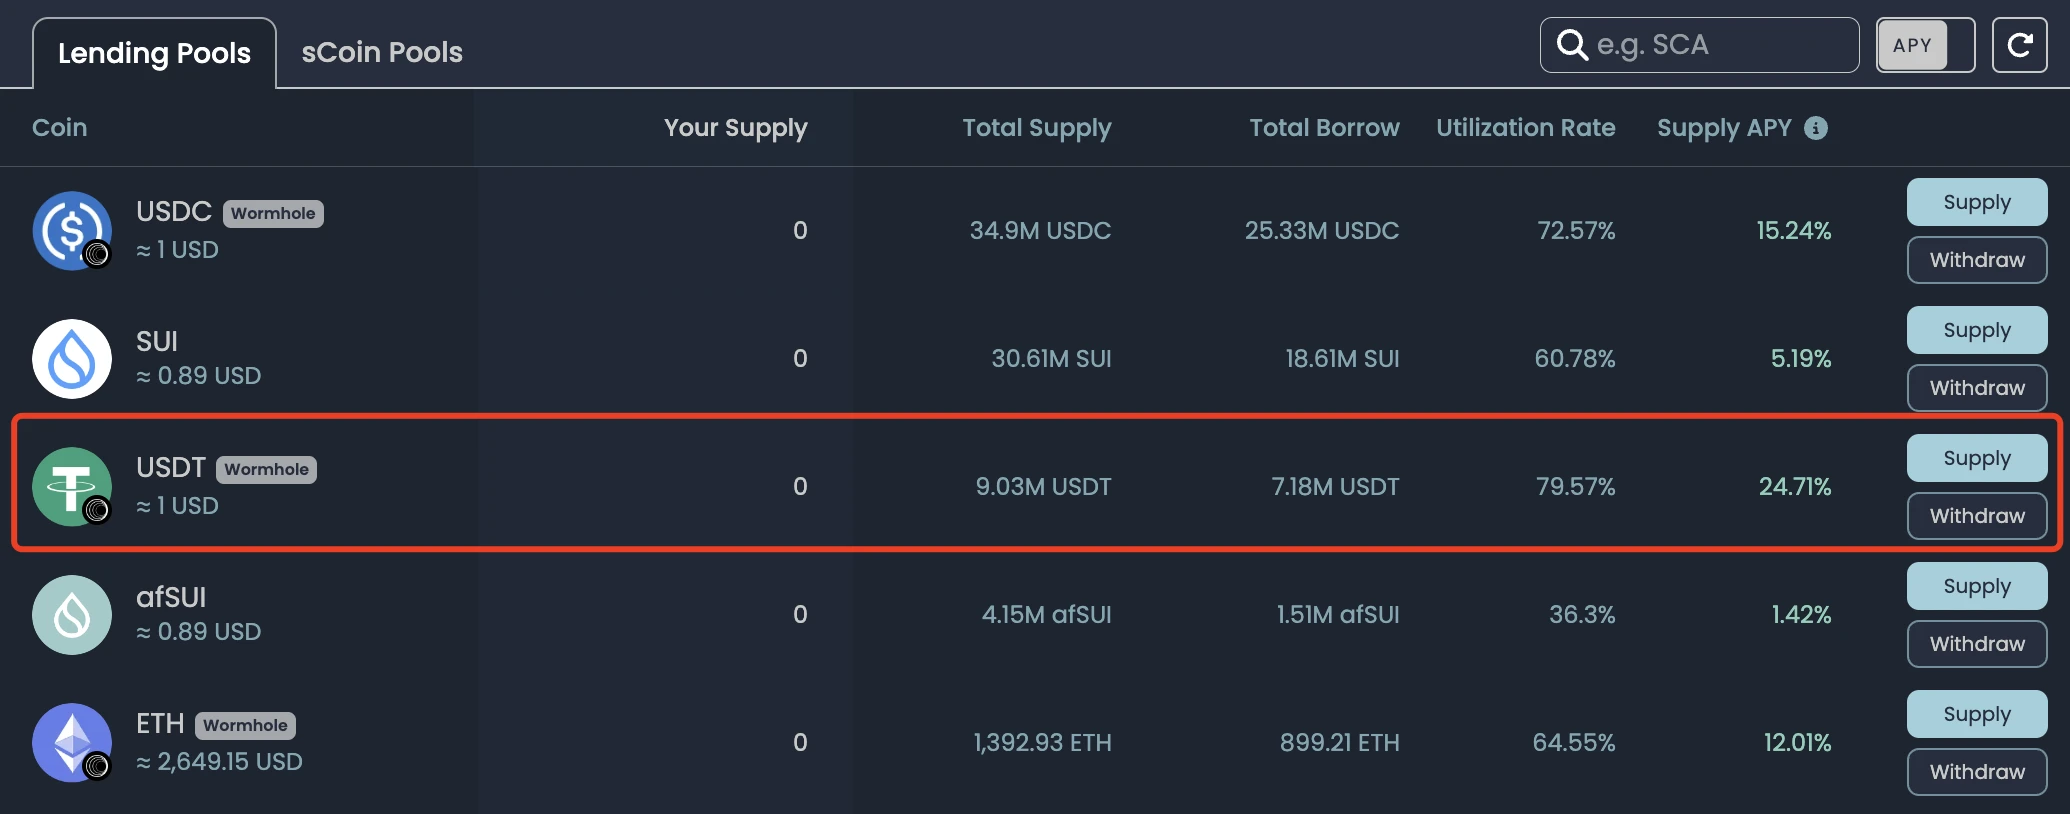
Task: Click Supply in the SUI row
Action: 1976,330
